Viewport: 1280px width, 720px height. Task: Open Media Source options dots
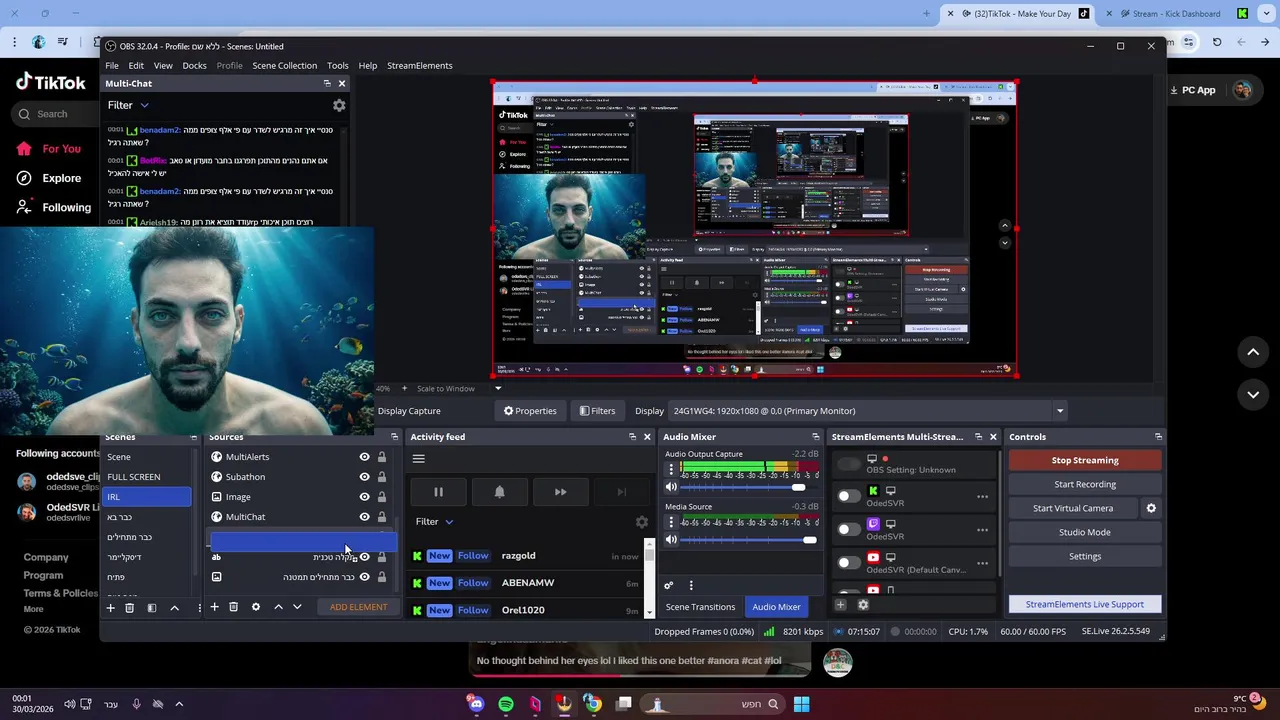click(x=671, y=522)
